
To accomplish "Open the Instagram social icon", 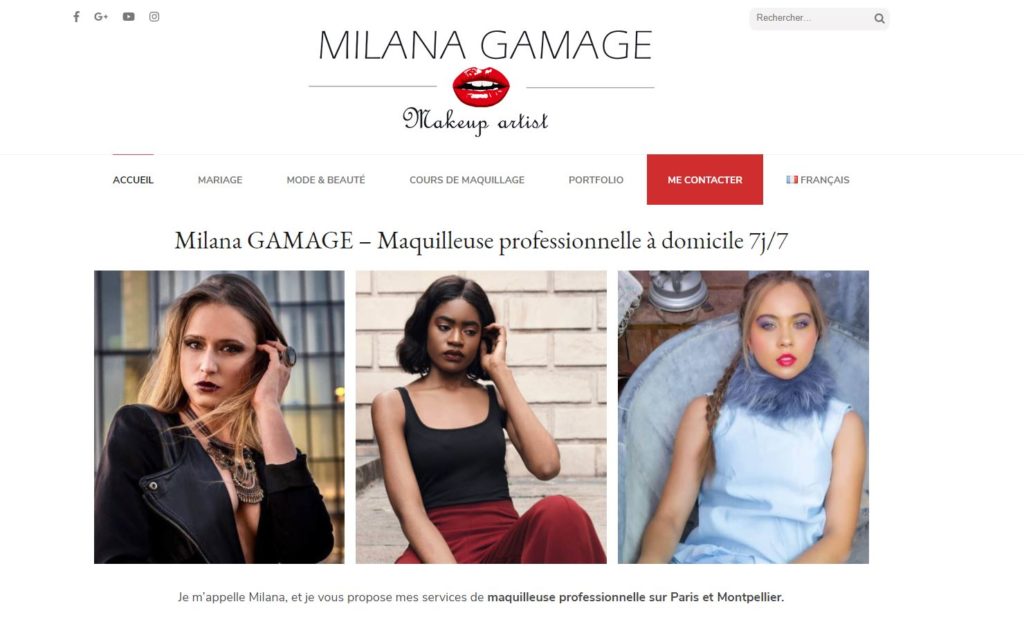I will point(154,17).
